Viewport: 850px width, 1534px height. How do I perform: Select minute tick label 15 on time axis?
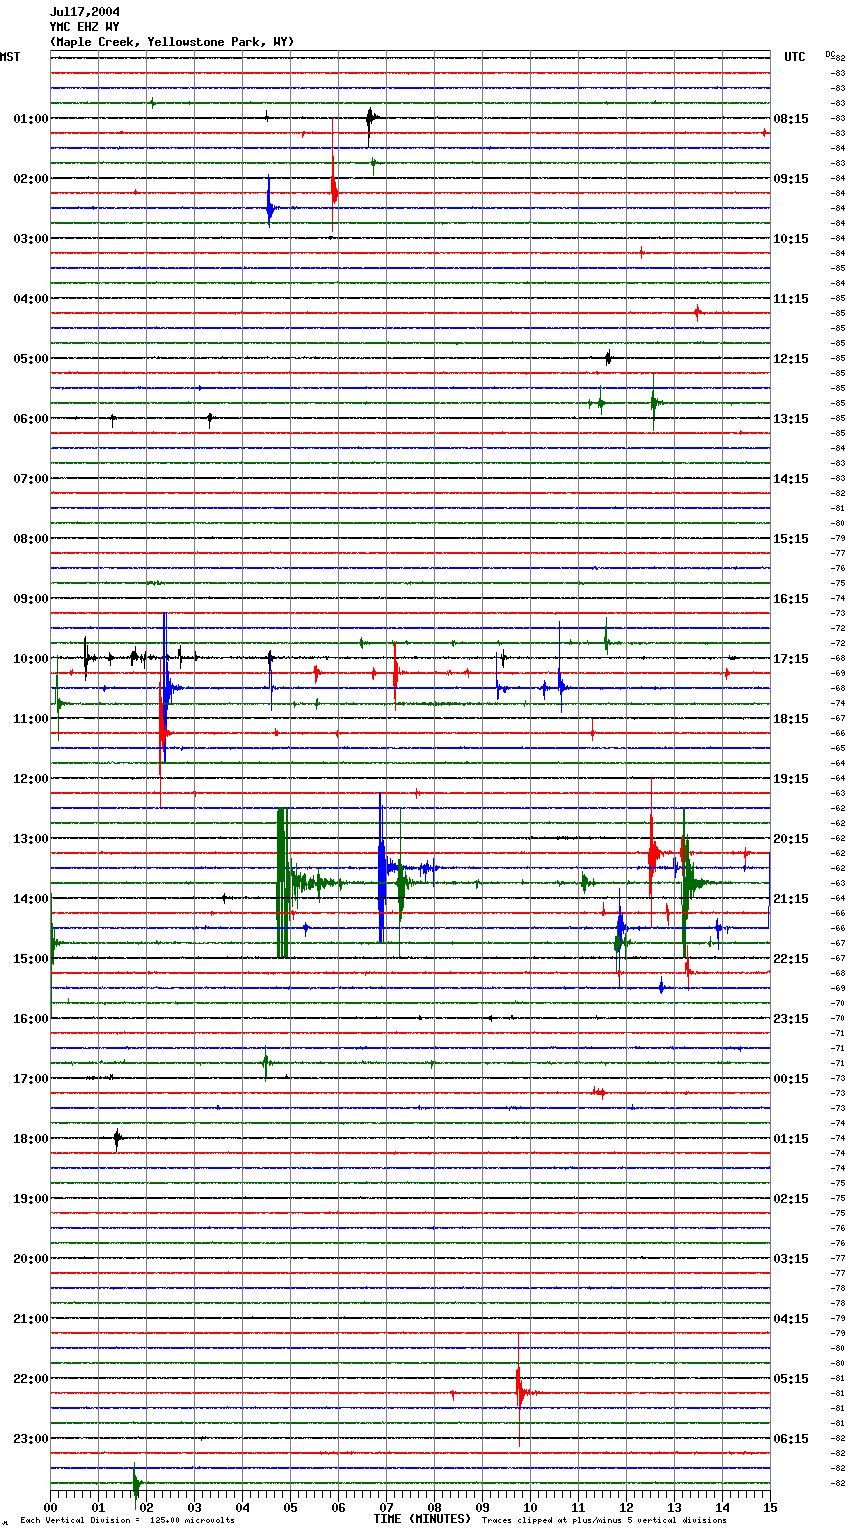coord(770,1508)
